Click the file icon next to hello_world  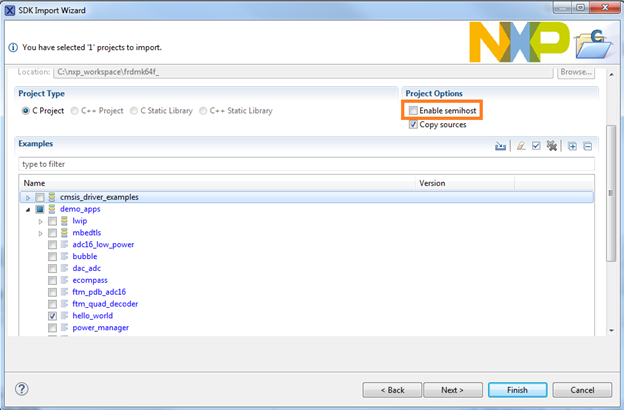click(x=64, y=316)
